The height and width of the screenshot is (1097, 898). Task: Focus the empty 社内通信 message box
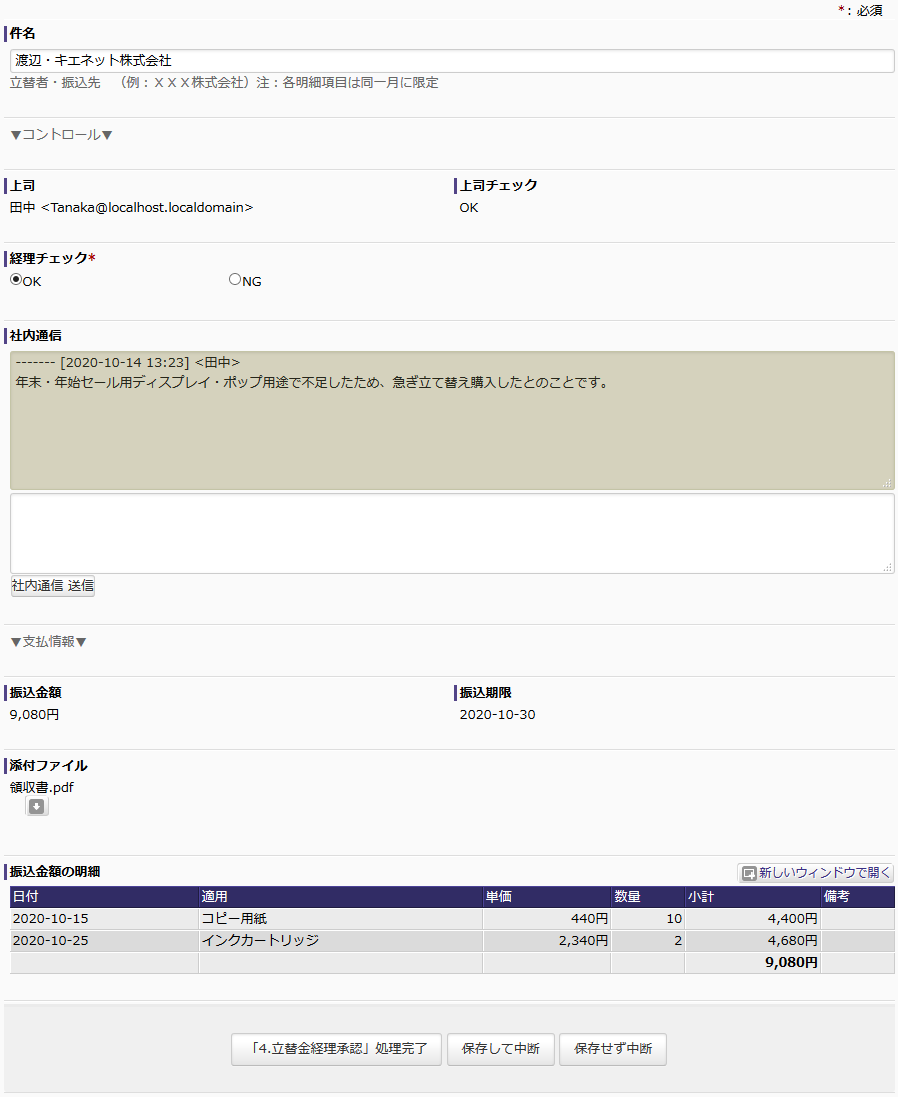pos(452,533)
